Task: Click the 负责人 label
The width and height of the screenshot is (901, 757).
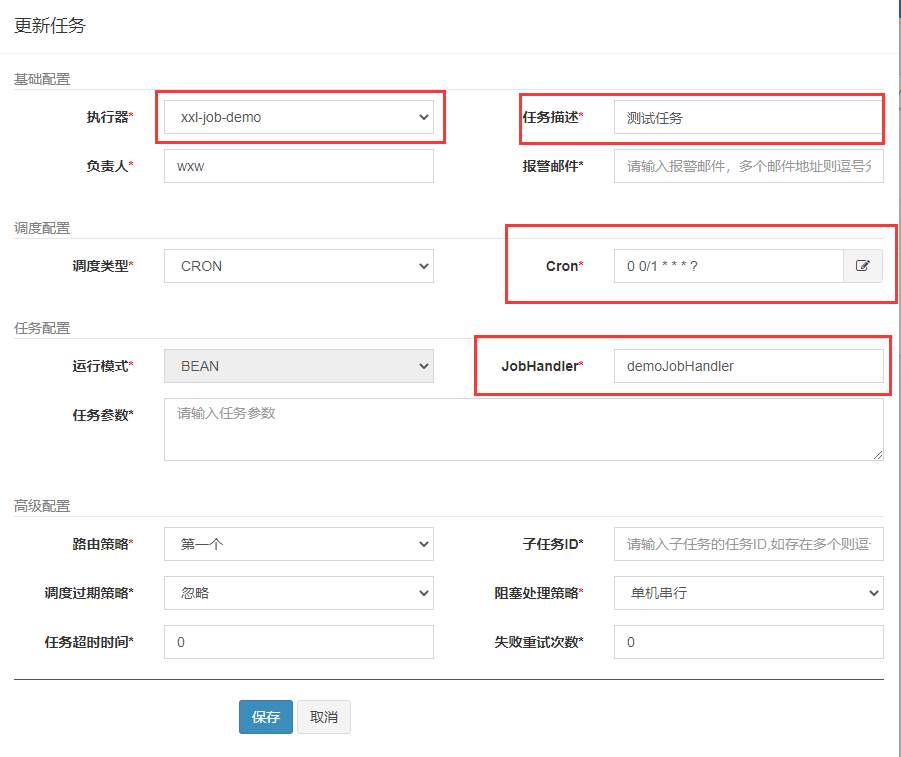Action: click(110, 166)
